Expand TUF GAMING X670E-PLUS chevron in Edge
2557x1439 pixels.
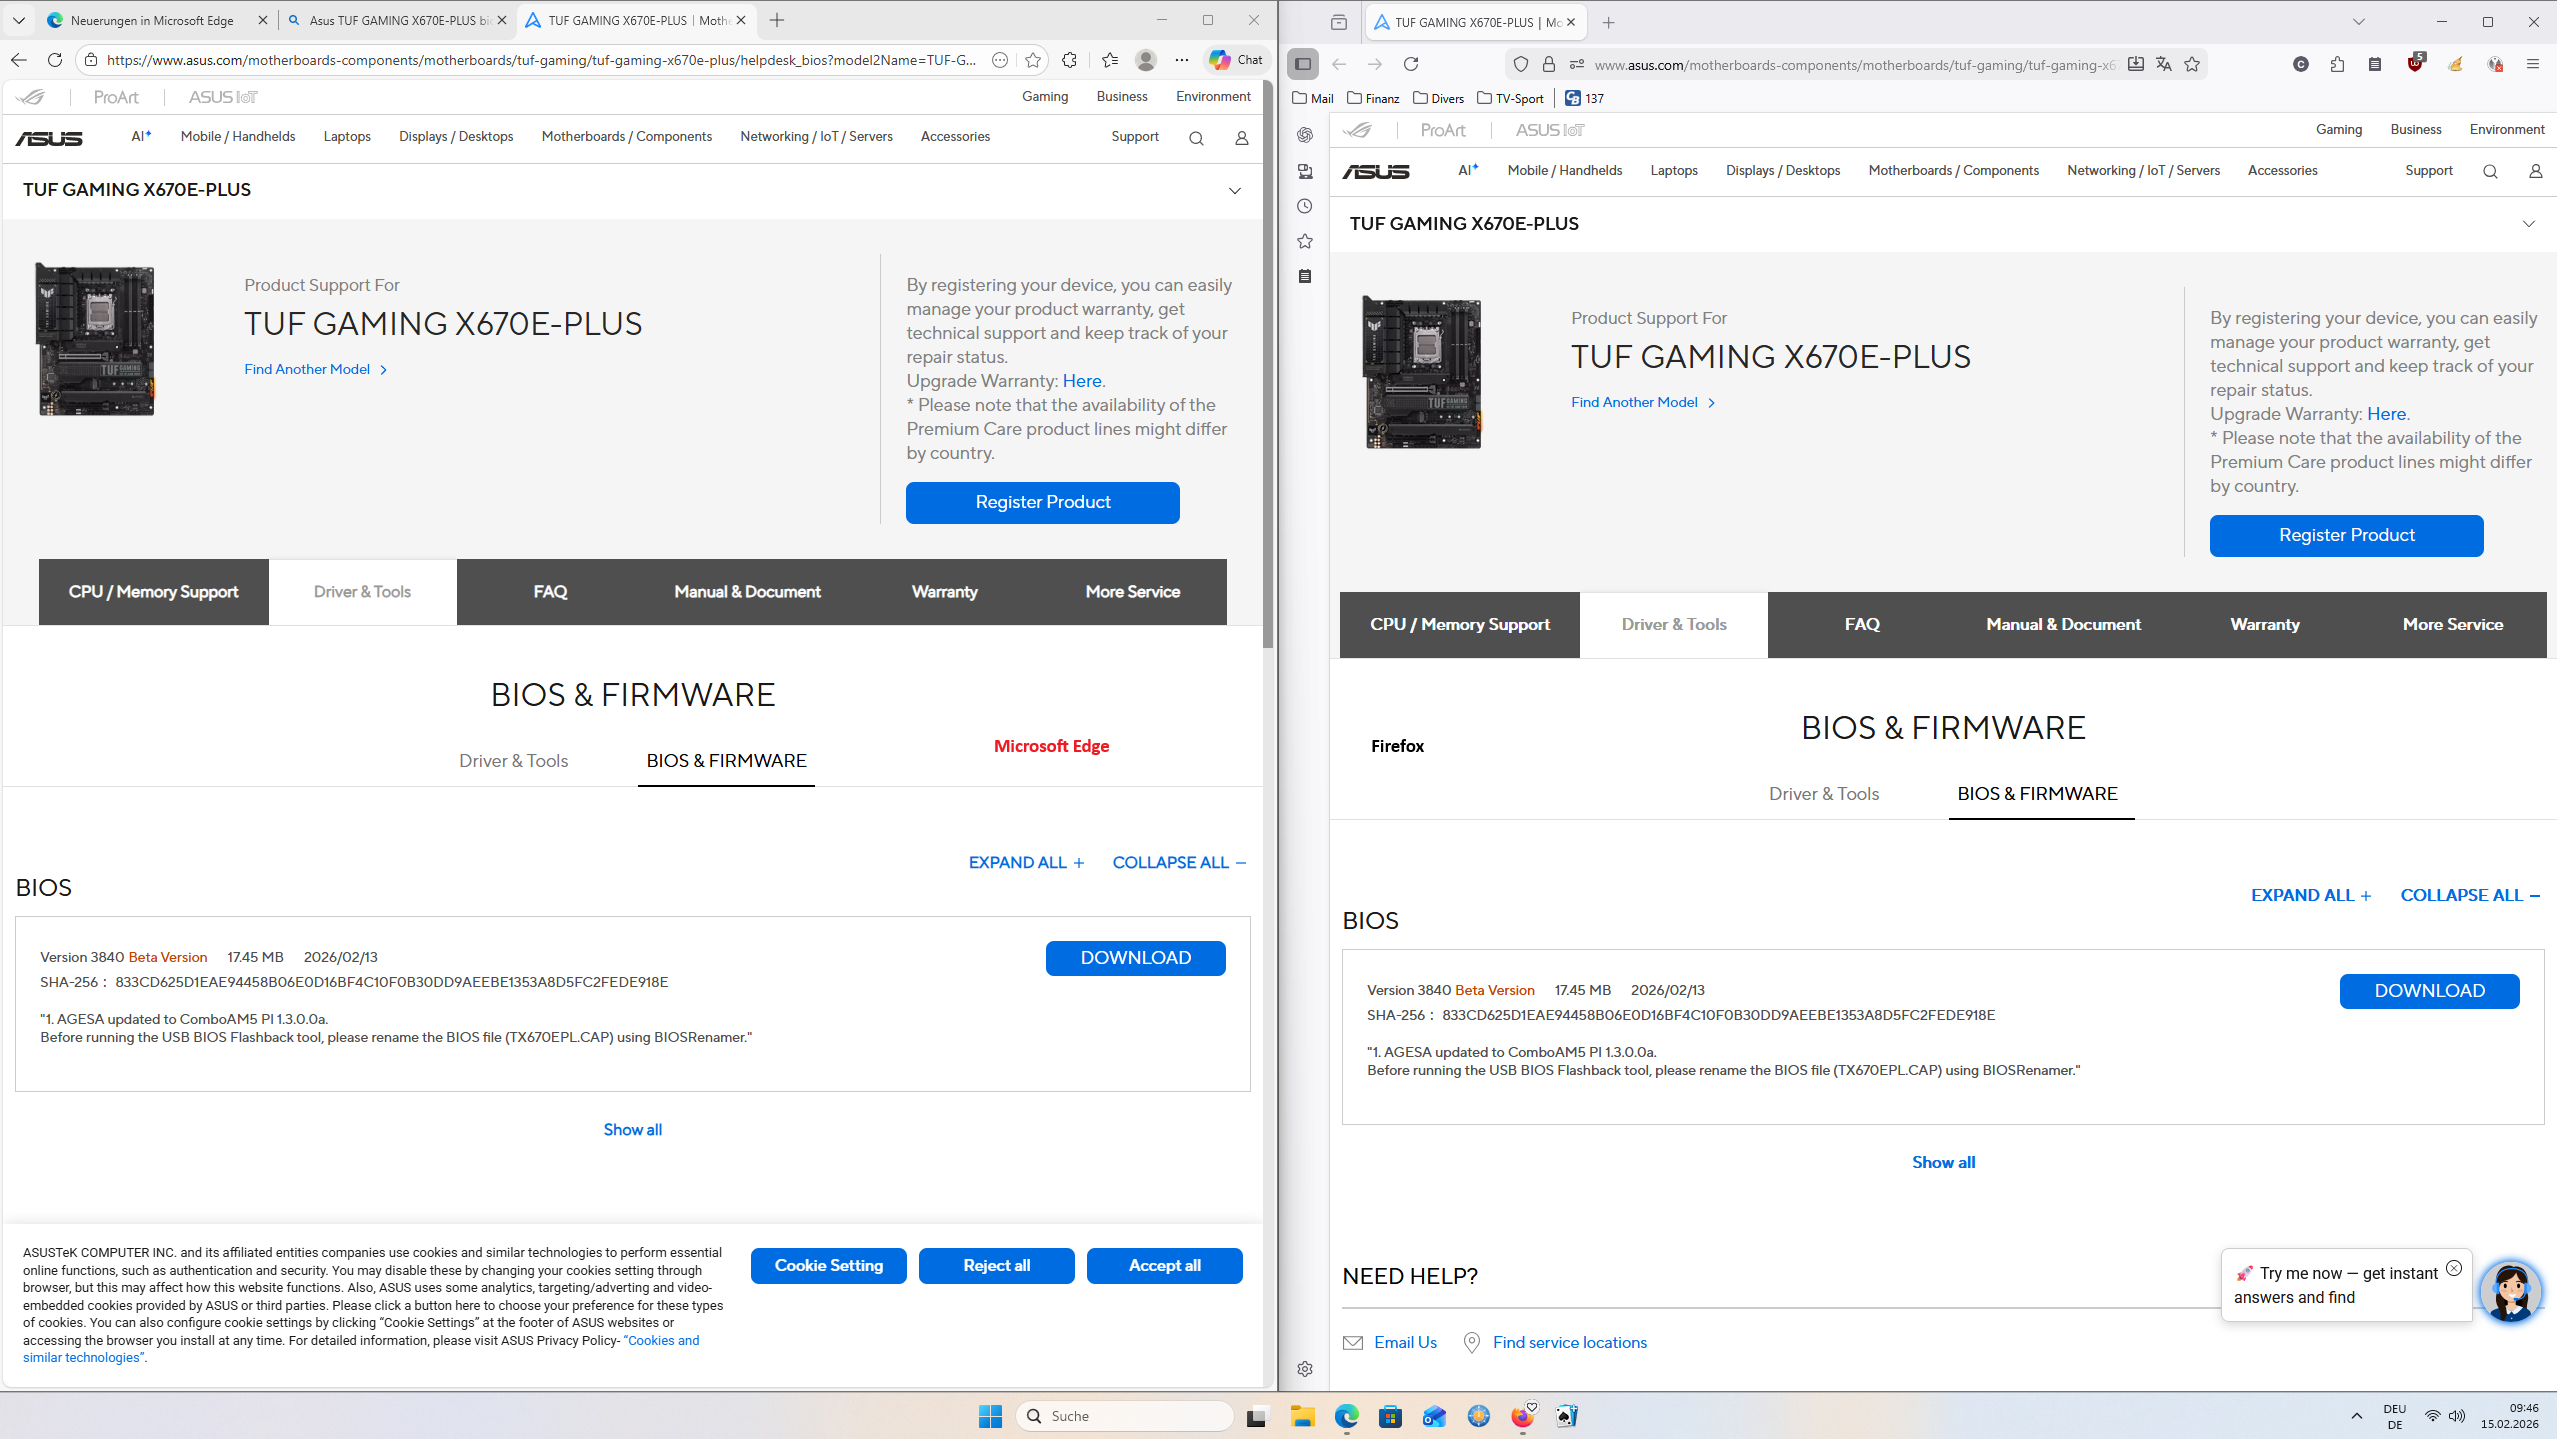click(1235, 191)
